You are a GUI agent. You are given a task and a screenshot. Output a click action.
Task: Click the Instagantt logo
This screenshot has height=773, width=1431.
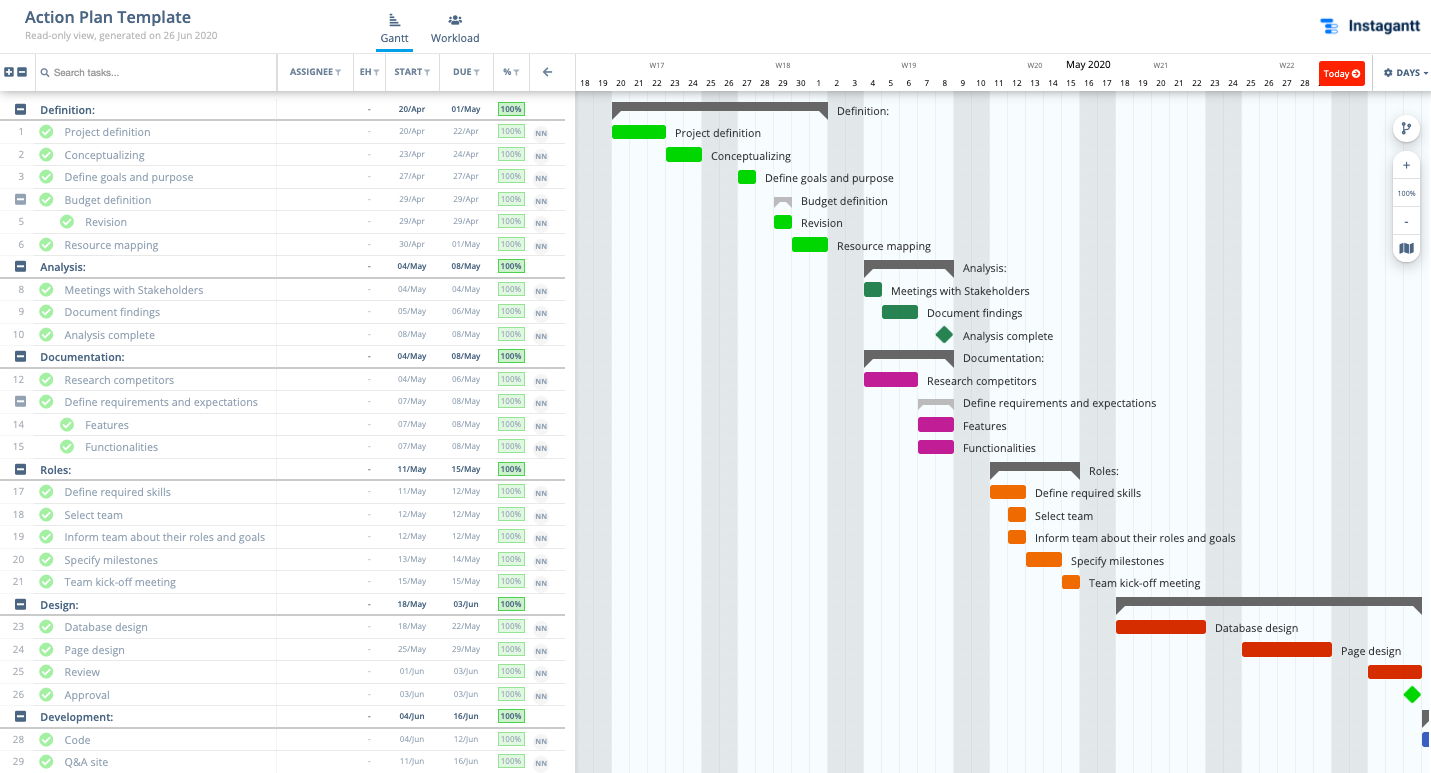tap(1370, 26)
